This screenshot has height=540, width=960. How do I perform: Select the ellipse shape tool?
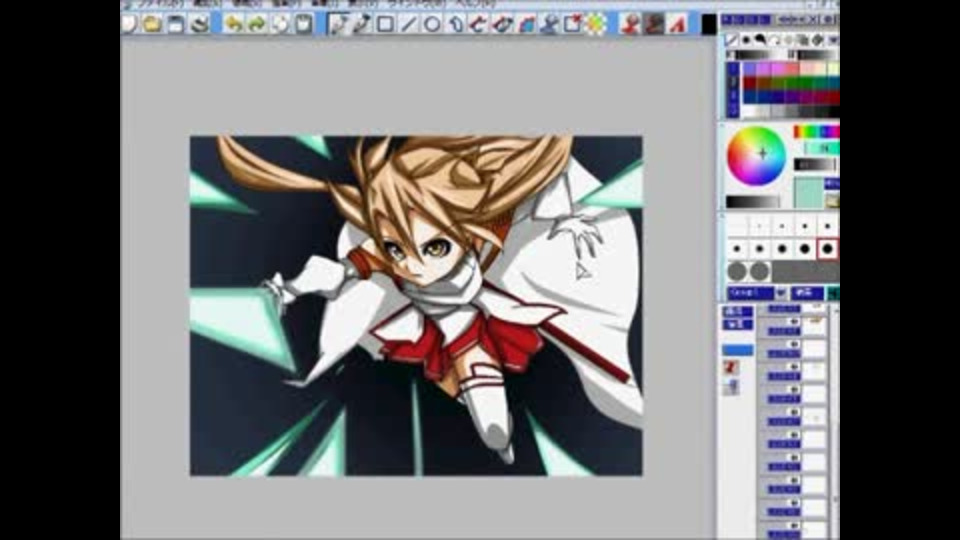432,24
